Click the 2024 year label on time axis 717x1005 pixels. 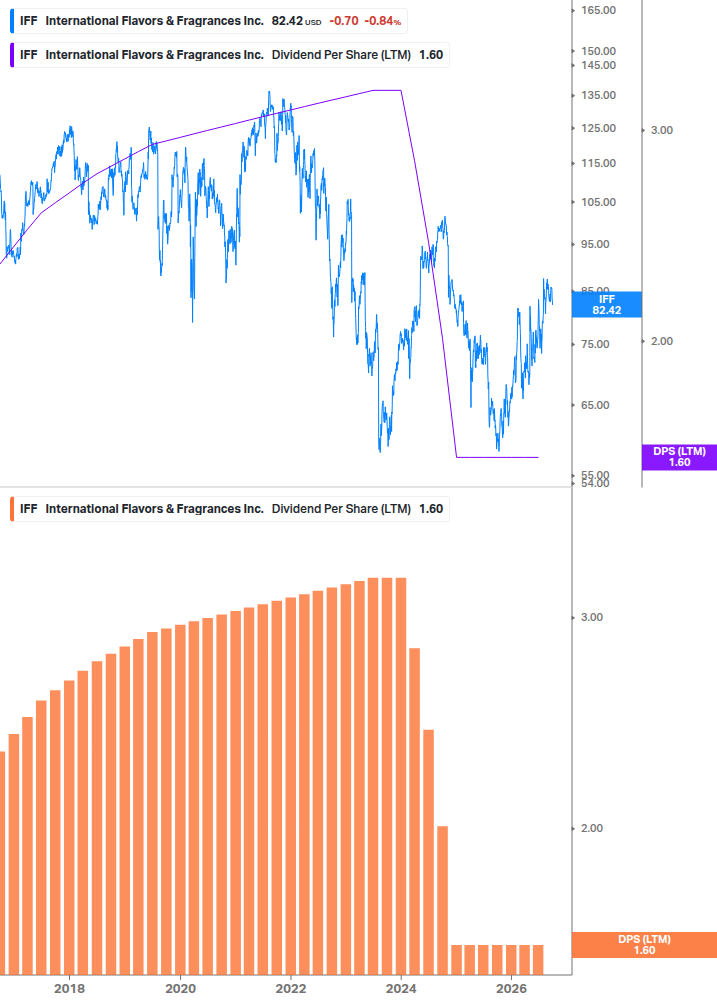(401, 988)
